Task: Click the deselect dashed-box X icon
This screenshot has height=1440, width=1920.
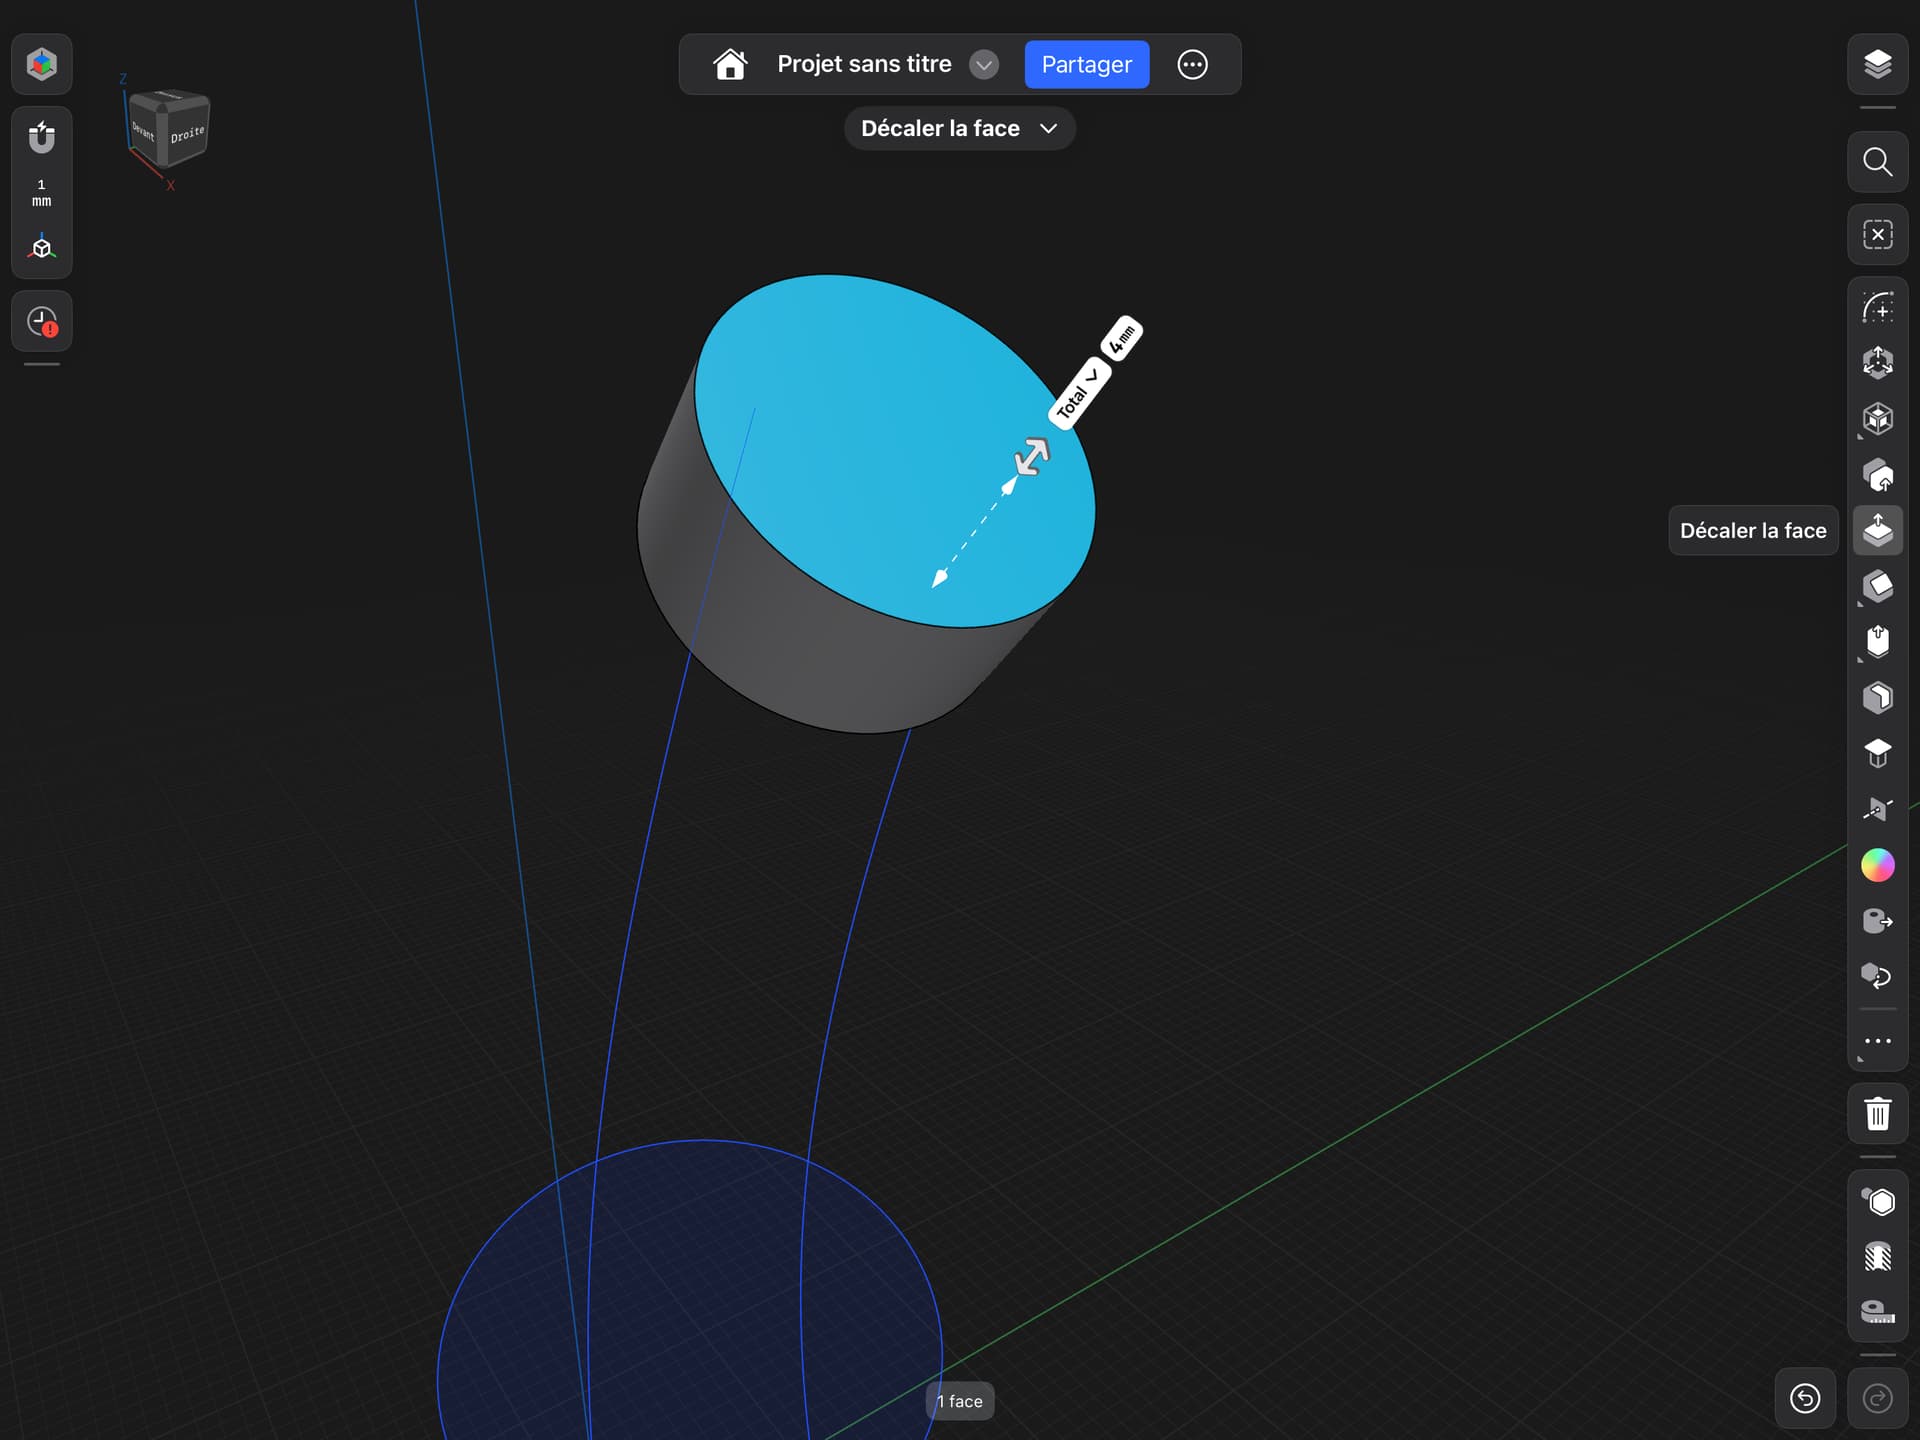Action: click(1877, 235)
